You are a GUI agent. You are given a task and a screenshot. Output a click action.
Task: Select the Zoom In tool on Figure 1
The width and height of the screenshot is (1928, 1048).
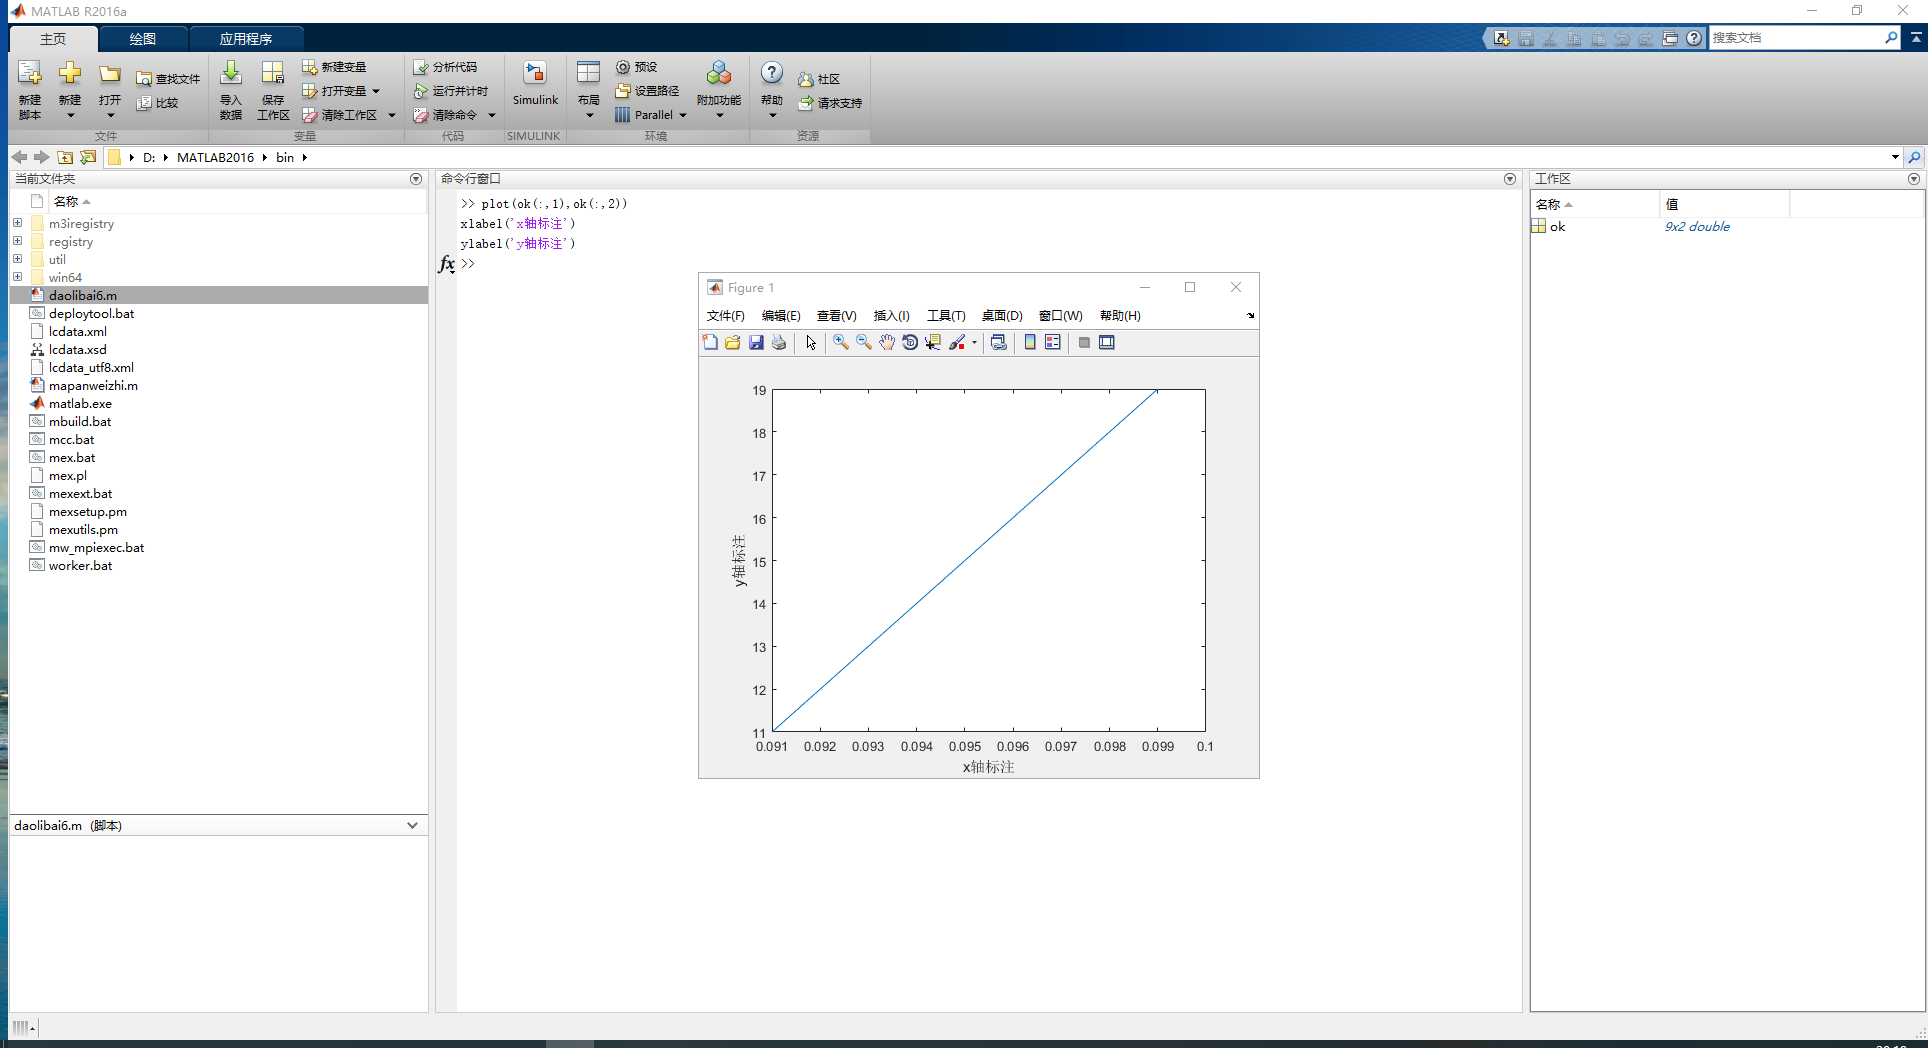point(840,342)
